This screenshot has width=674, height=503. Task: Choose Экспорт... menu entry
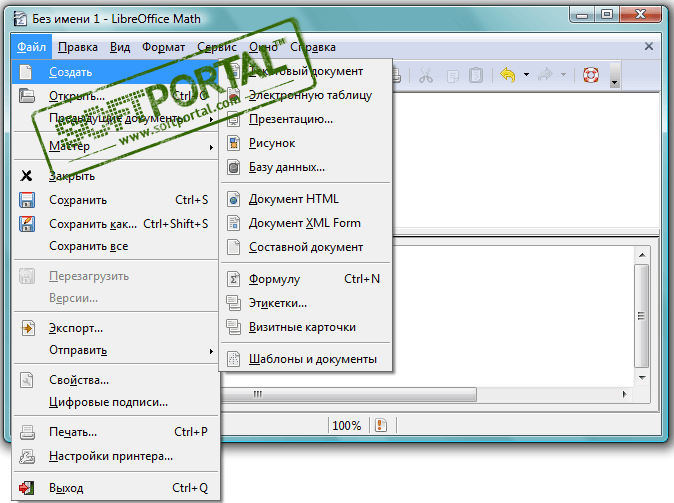point(116,328)
